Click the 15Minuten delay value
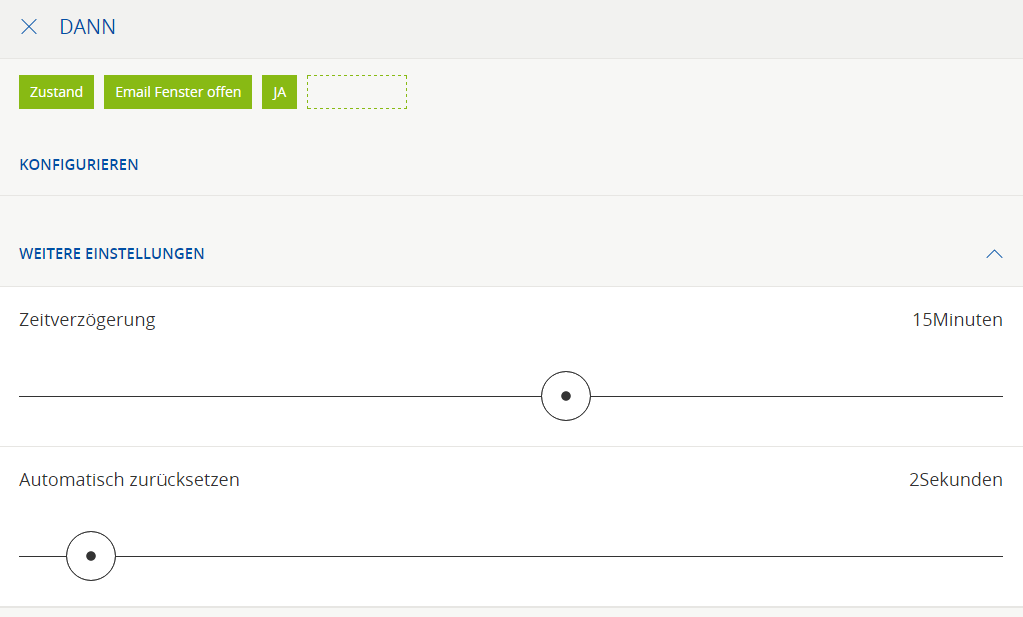 click(x=956, y=320)
